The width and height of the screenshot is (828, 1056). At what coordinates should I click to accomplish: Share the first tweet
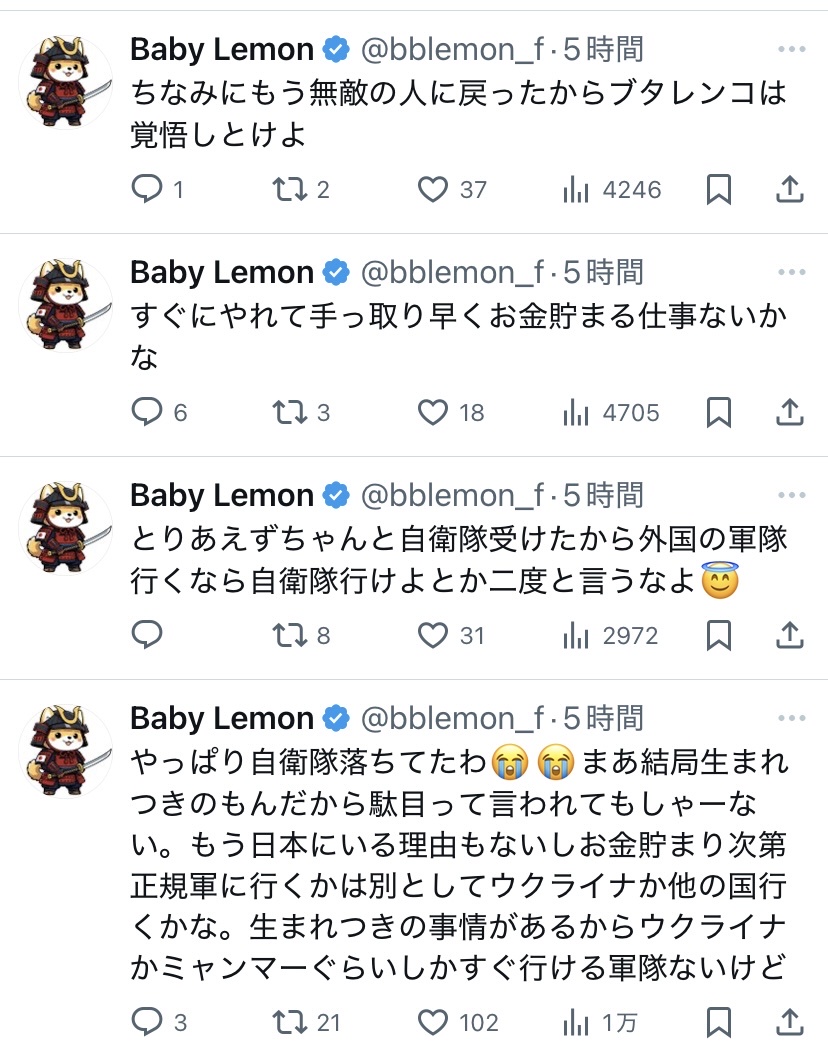pyautogui.click(x=790, y=189)
